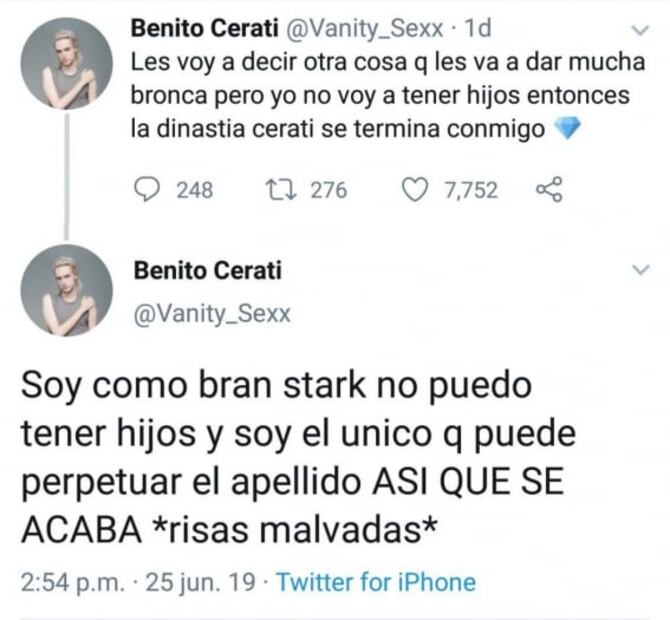Open the top tweet's profile avatar
The image size is (670, 620).
coord(66,62)
